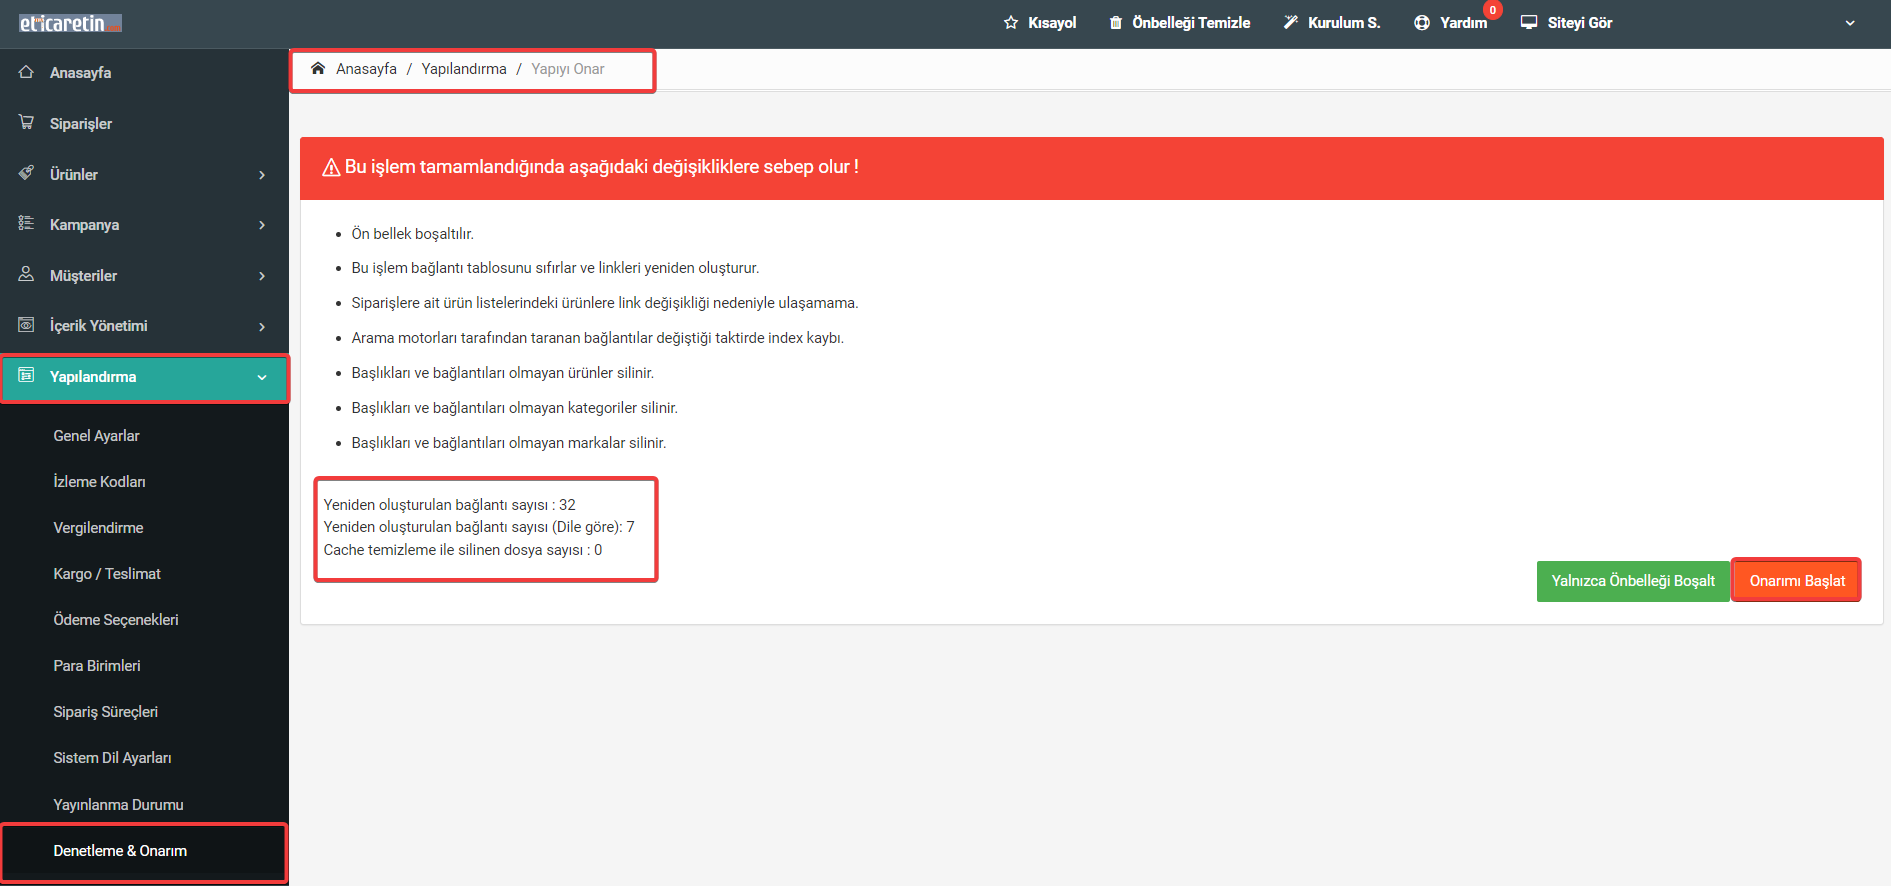Click 'Yeniden oluşturulan bağlantı sayısı (Dile göre): 7' text
The image size is (1891, 886).
tap(479, 527)
